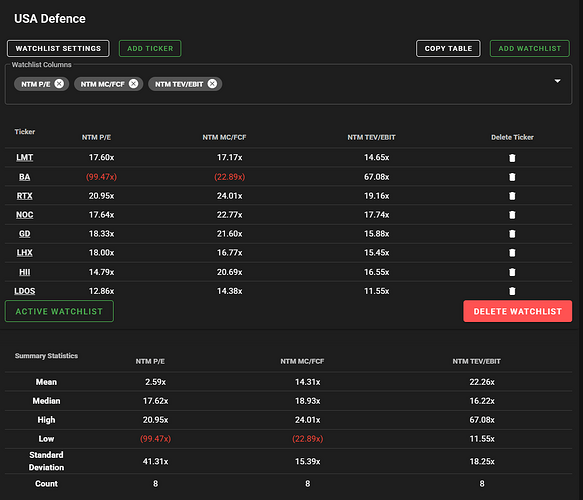
Task: Remove the NTM TEV/EBIT column chip
Action: click(212, 84)
